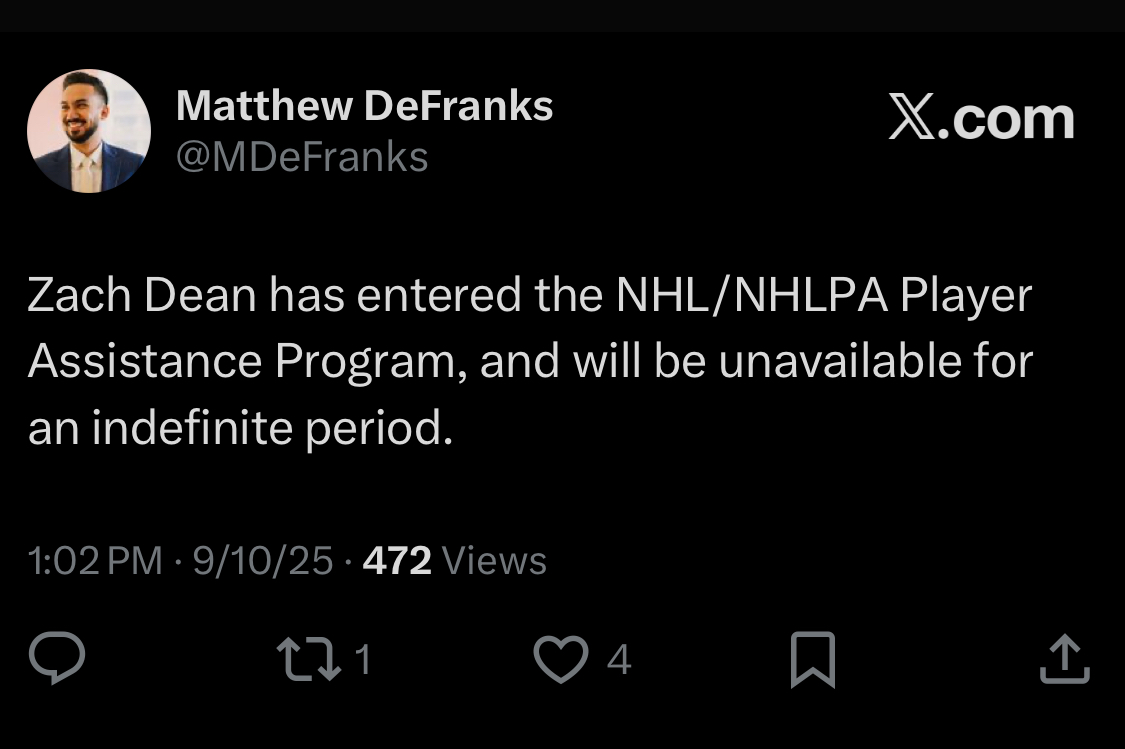Click the Assistance Program phrase
This screenshot has width=1125, height=749.
click(242, 361)
